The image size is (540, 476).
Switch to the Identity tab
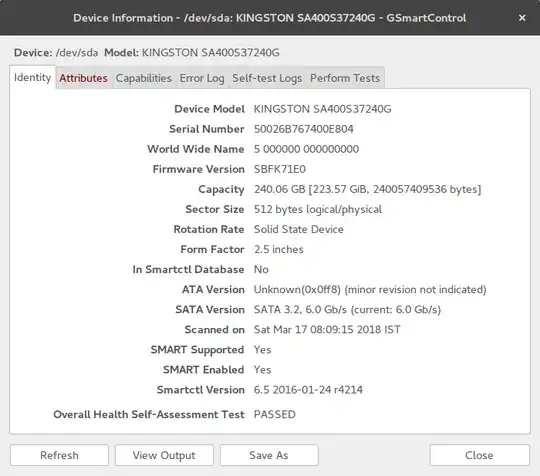click(32, 77)
